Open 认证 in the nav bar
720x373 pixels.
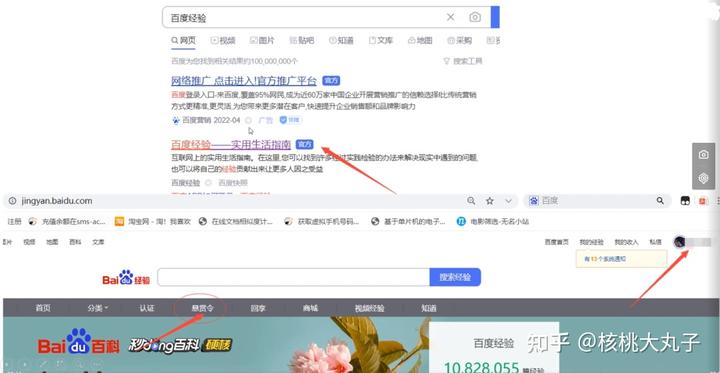[x=147, y=308]
